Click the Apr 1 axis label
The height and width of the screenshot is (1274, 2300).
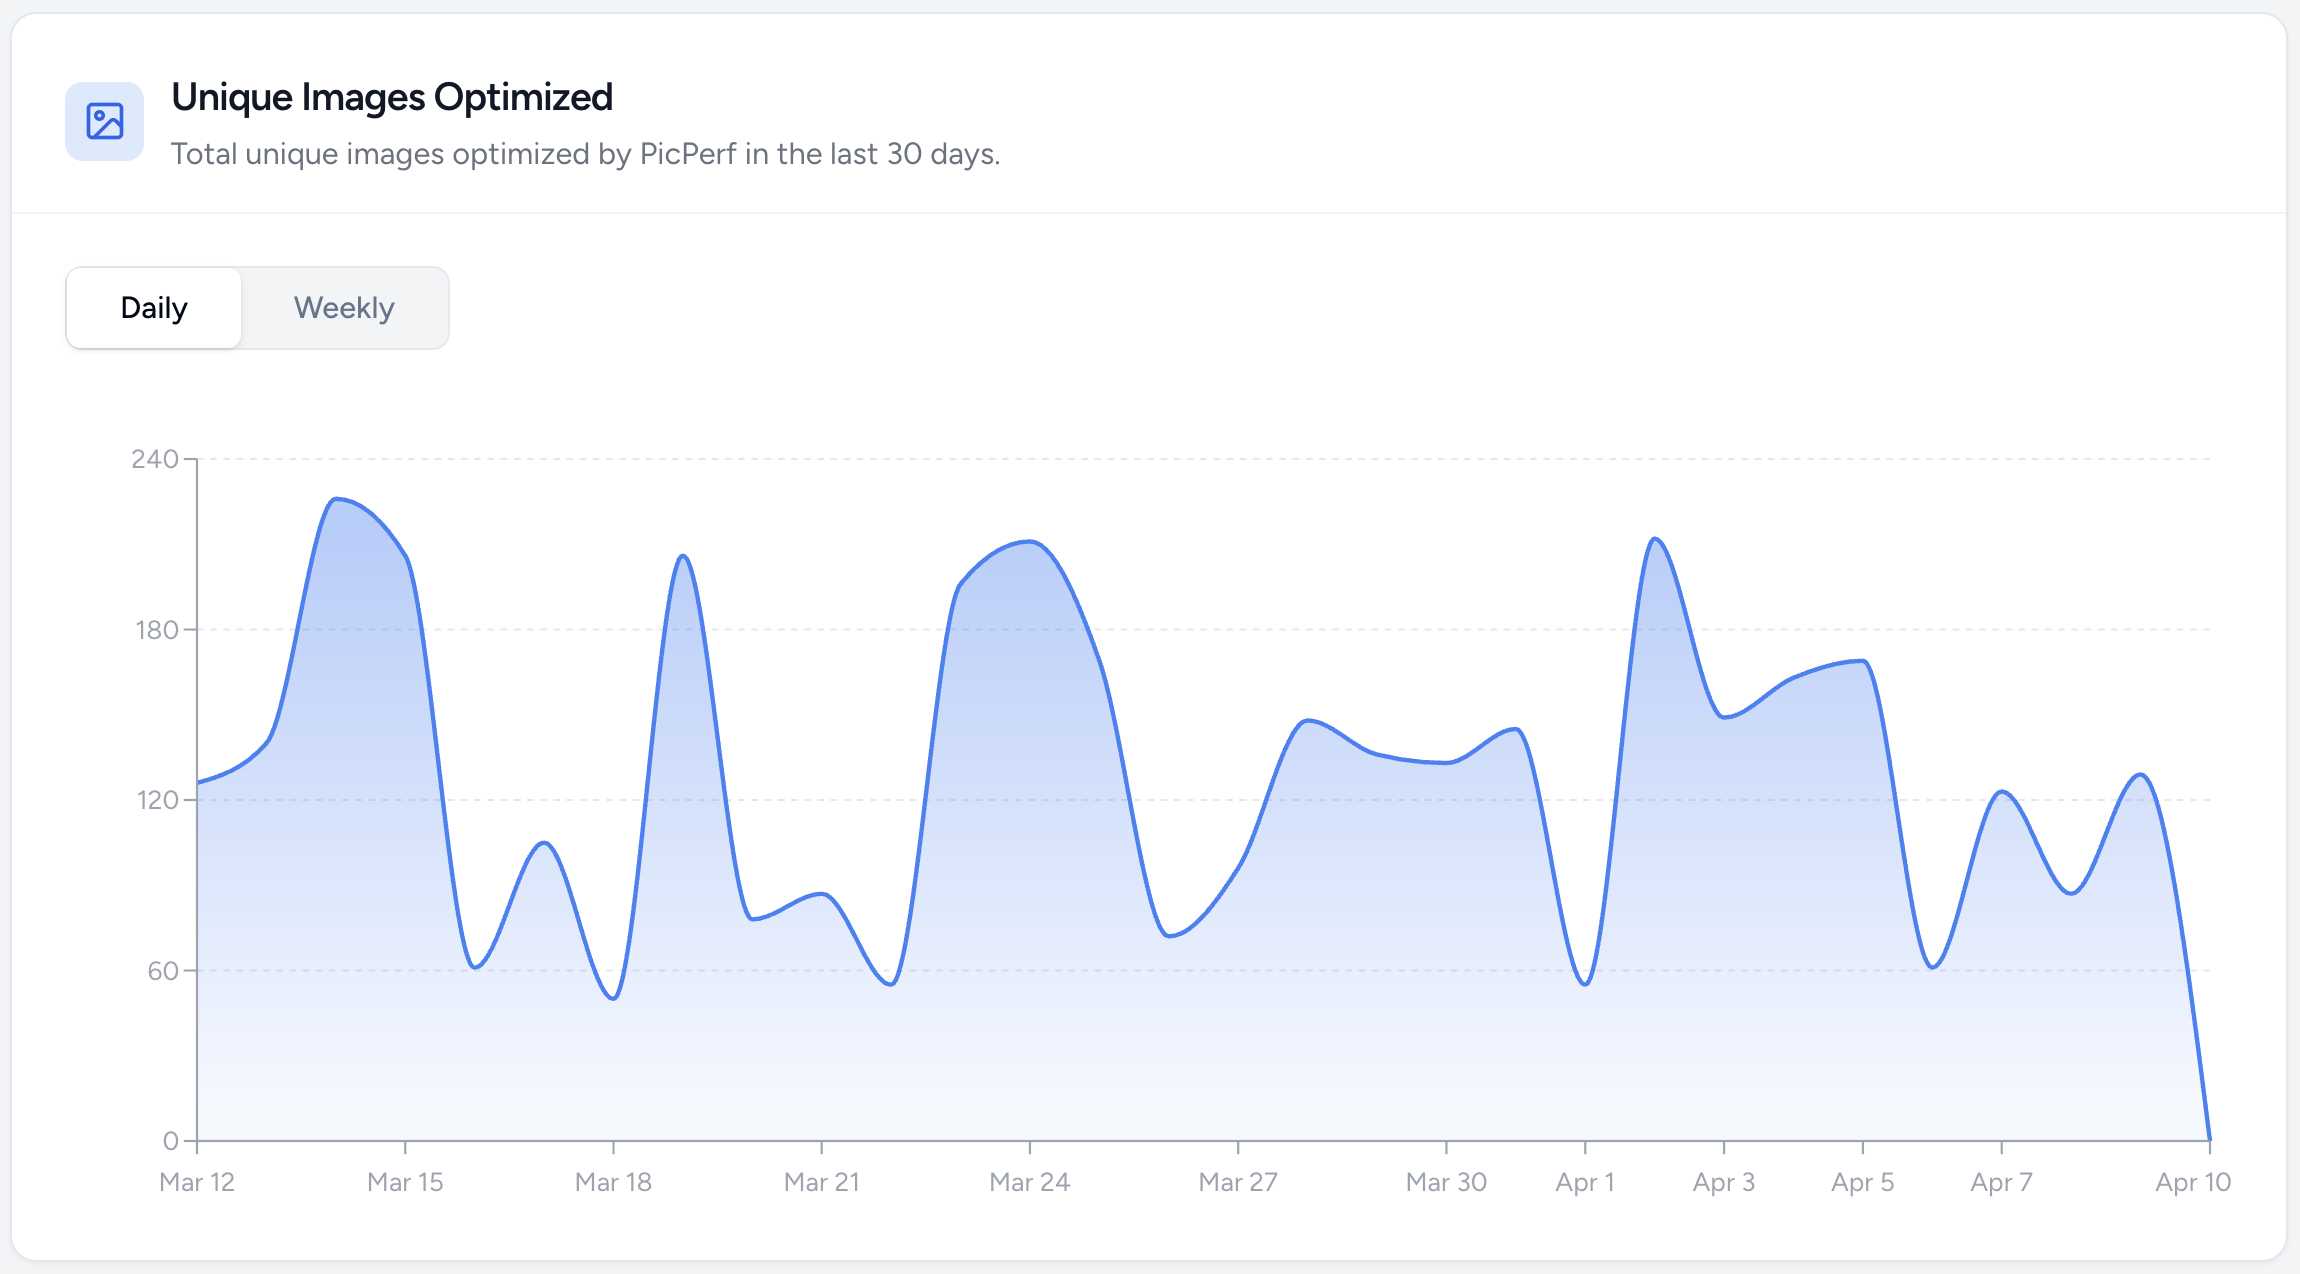[x=1585, y=1182]
